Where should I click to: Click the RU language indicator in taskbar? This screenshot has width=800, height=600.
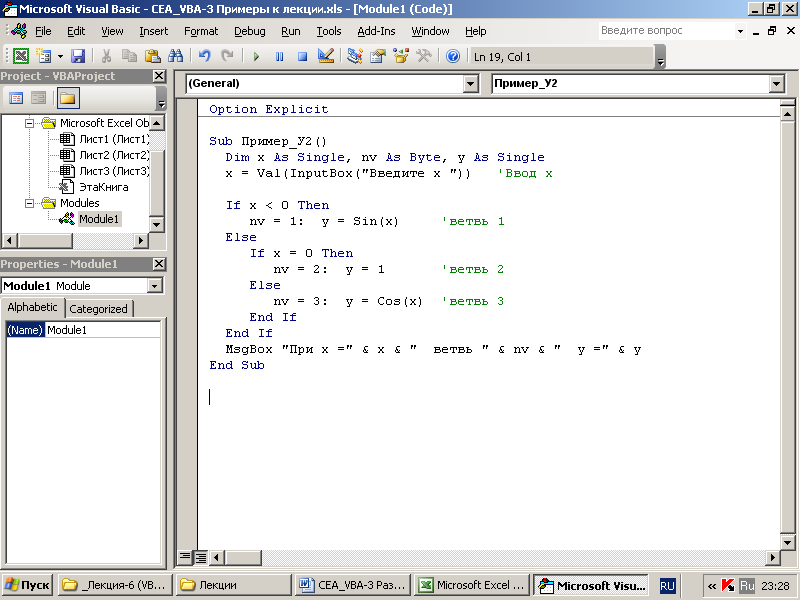coord(667,586)
